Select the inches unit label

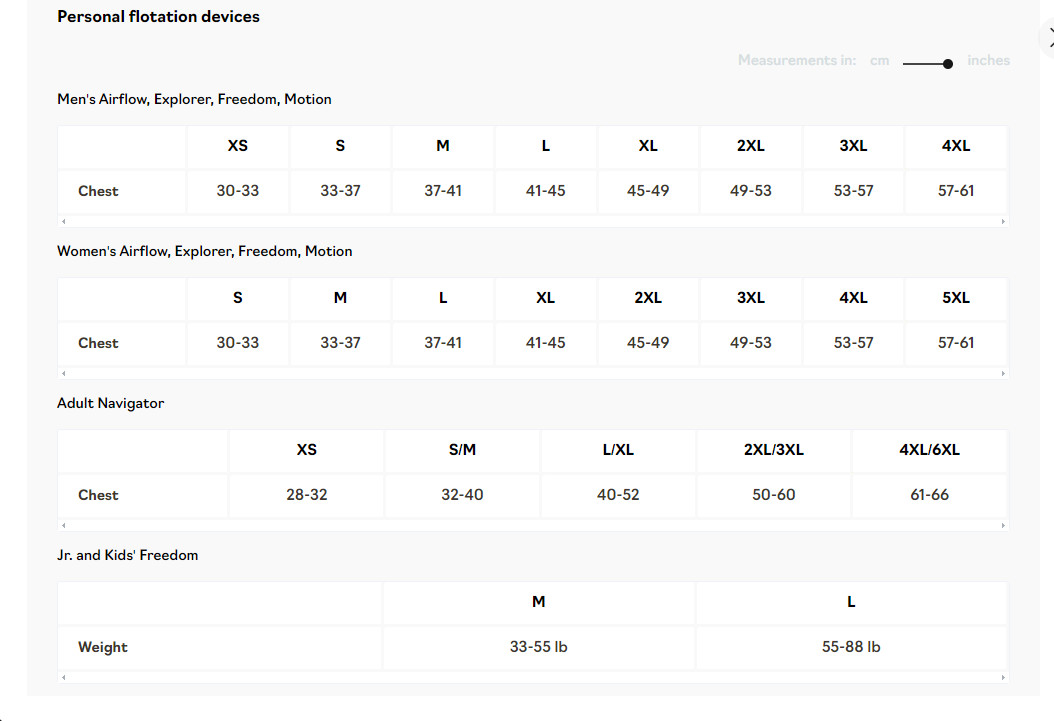(988, 61)
